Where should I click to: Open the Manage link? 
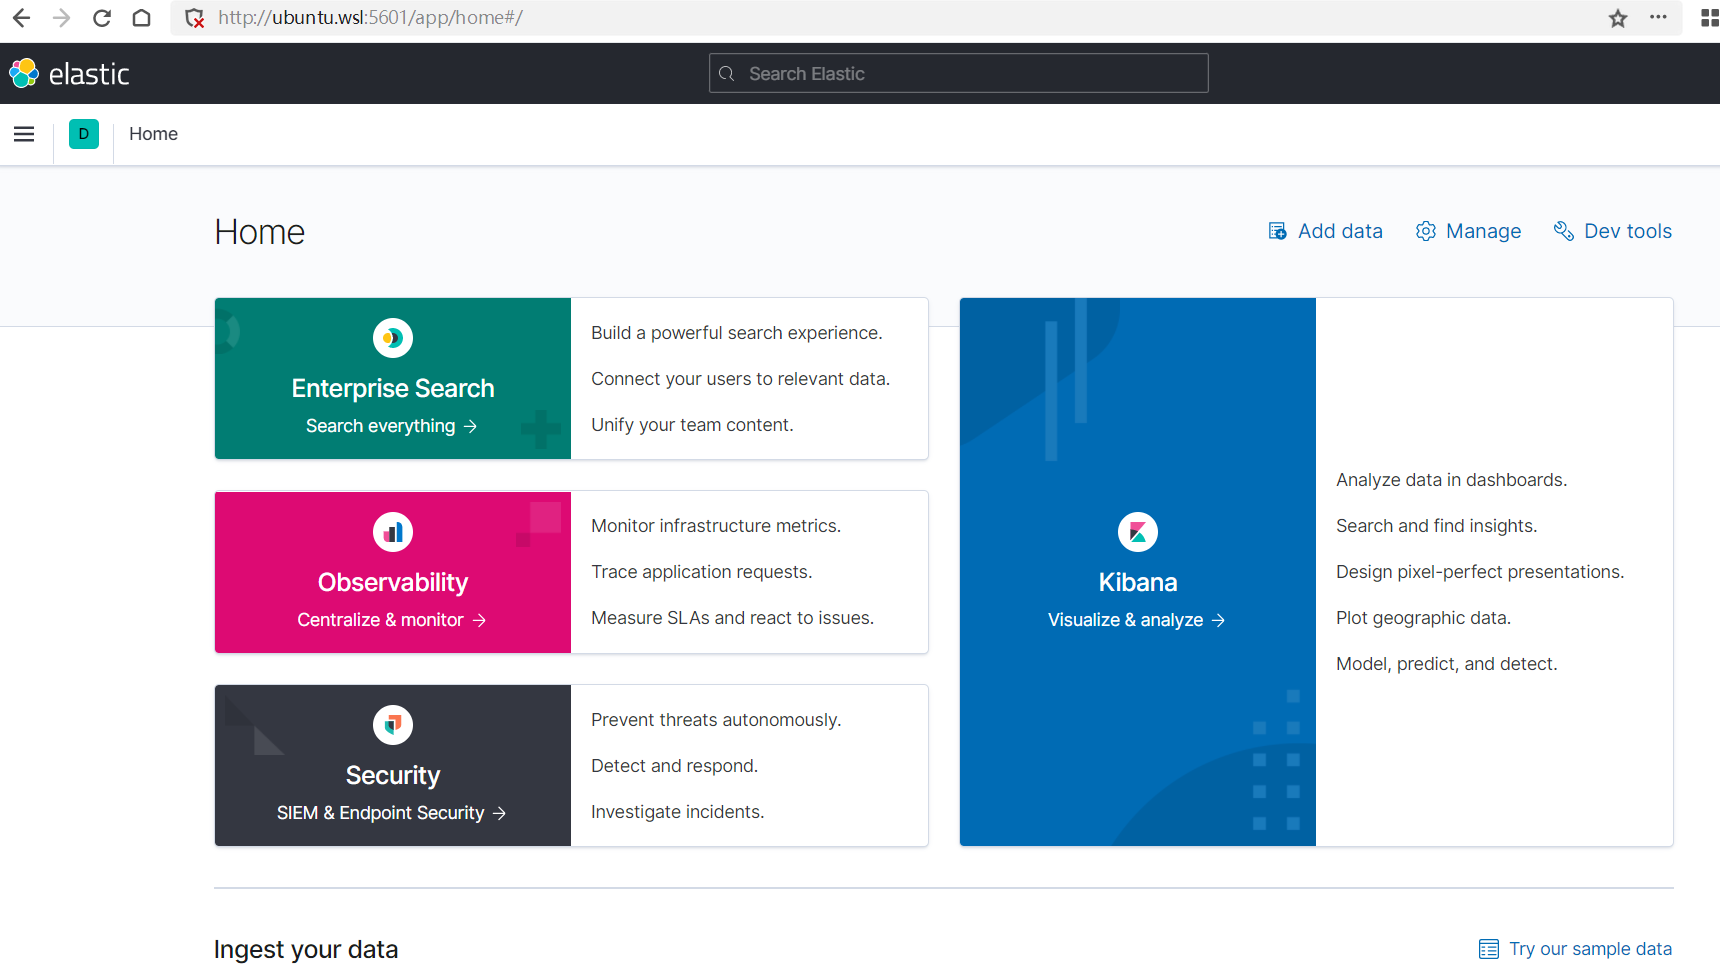[x=1483, y=231]
